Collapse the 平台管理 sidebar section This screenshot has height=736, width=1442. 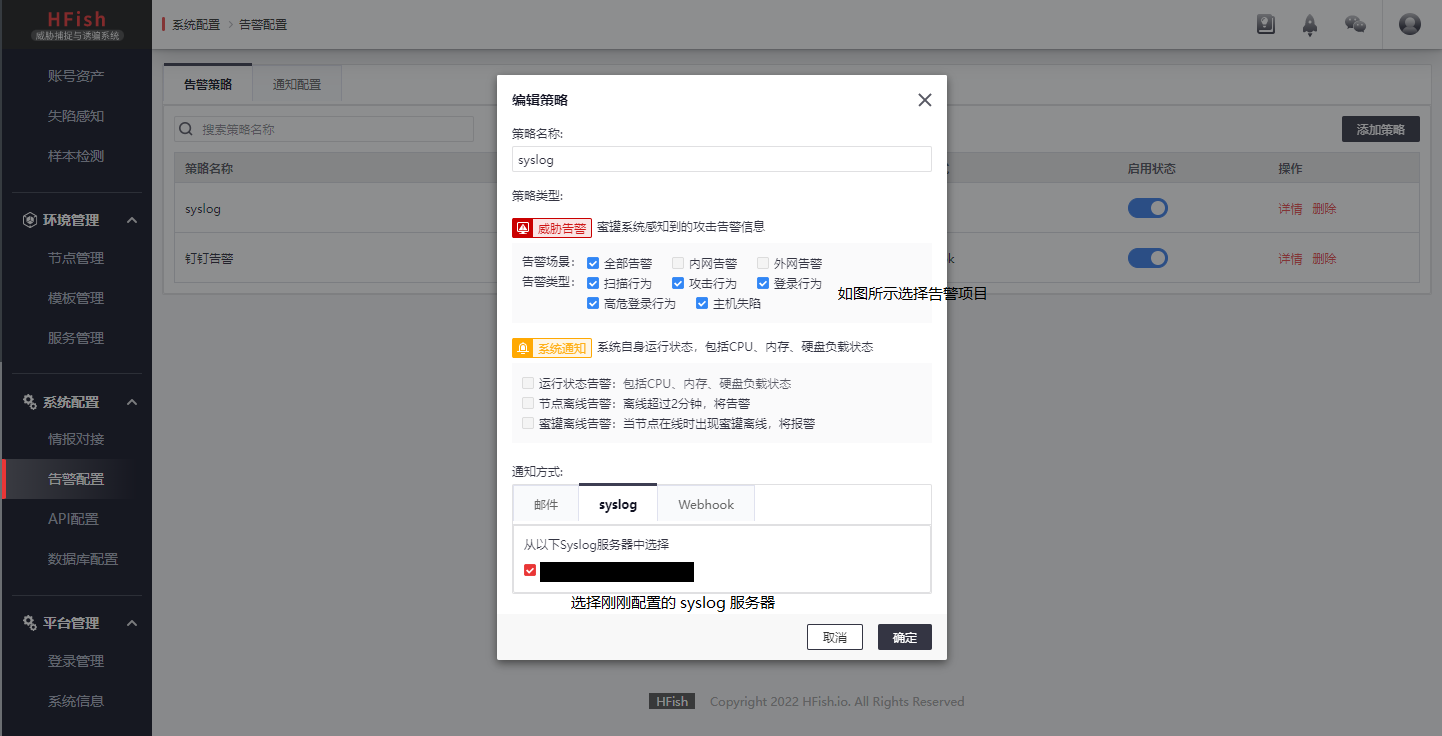point(132,623)
